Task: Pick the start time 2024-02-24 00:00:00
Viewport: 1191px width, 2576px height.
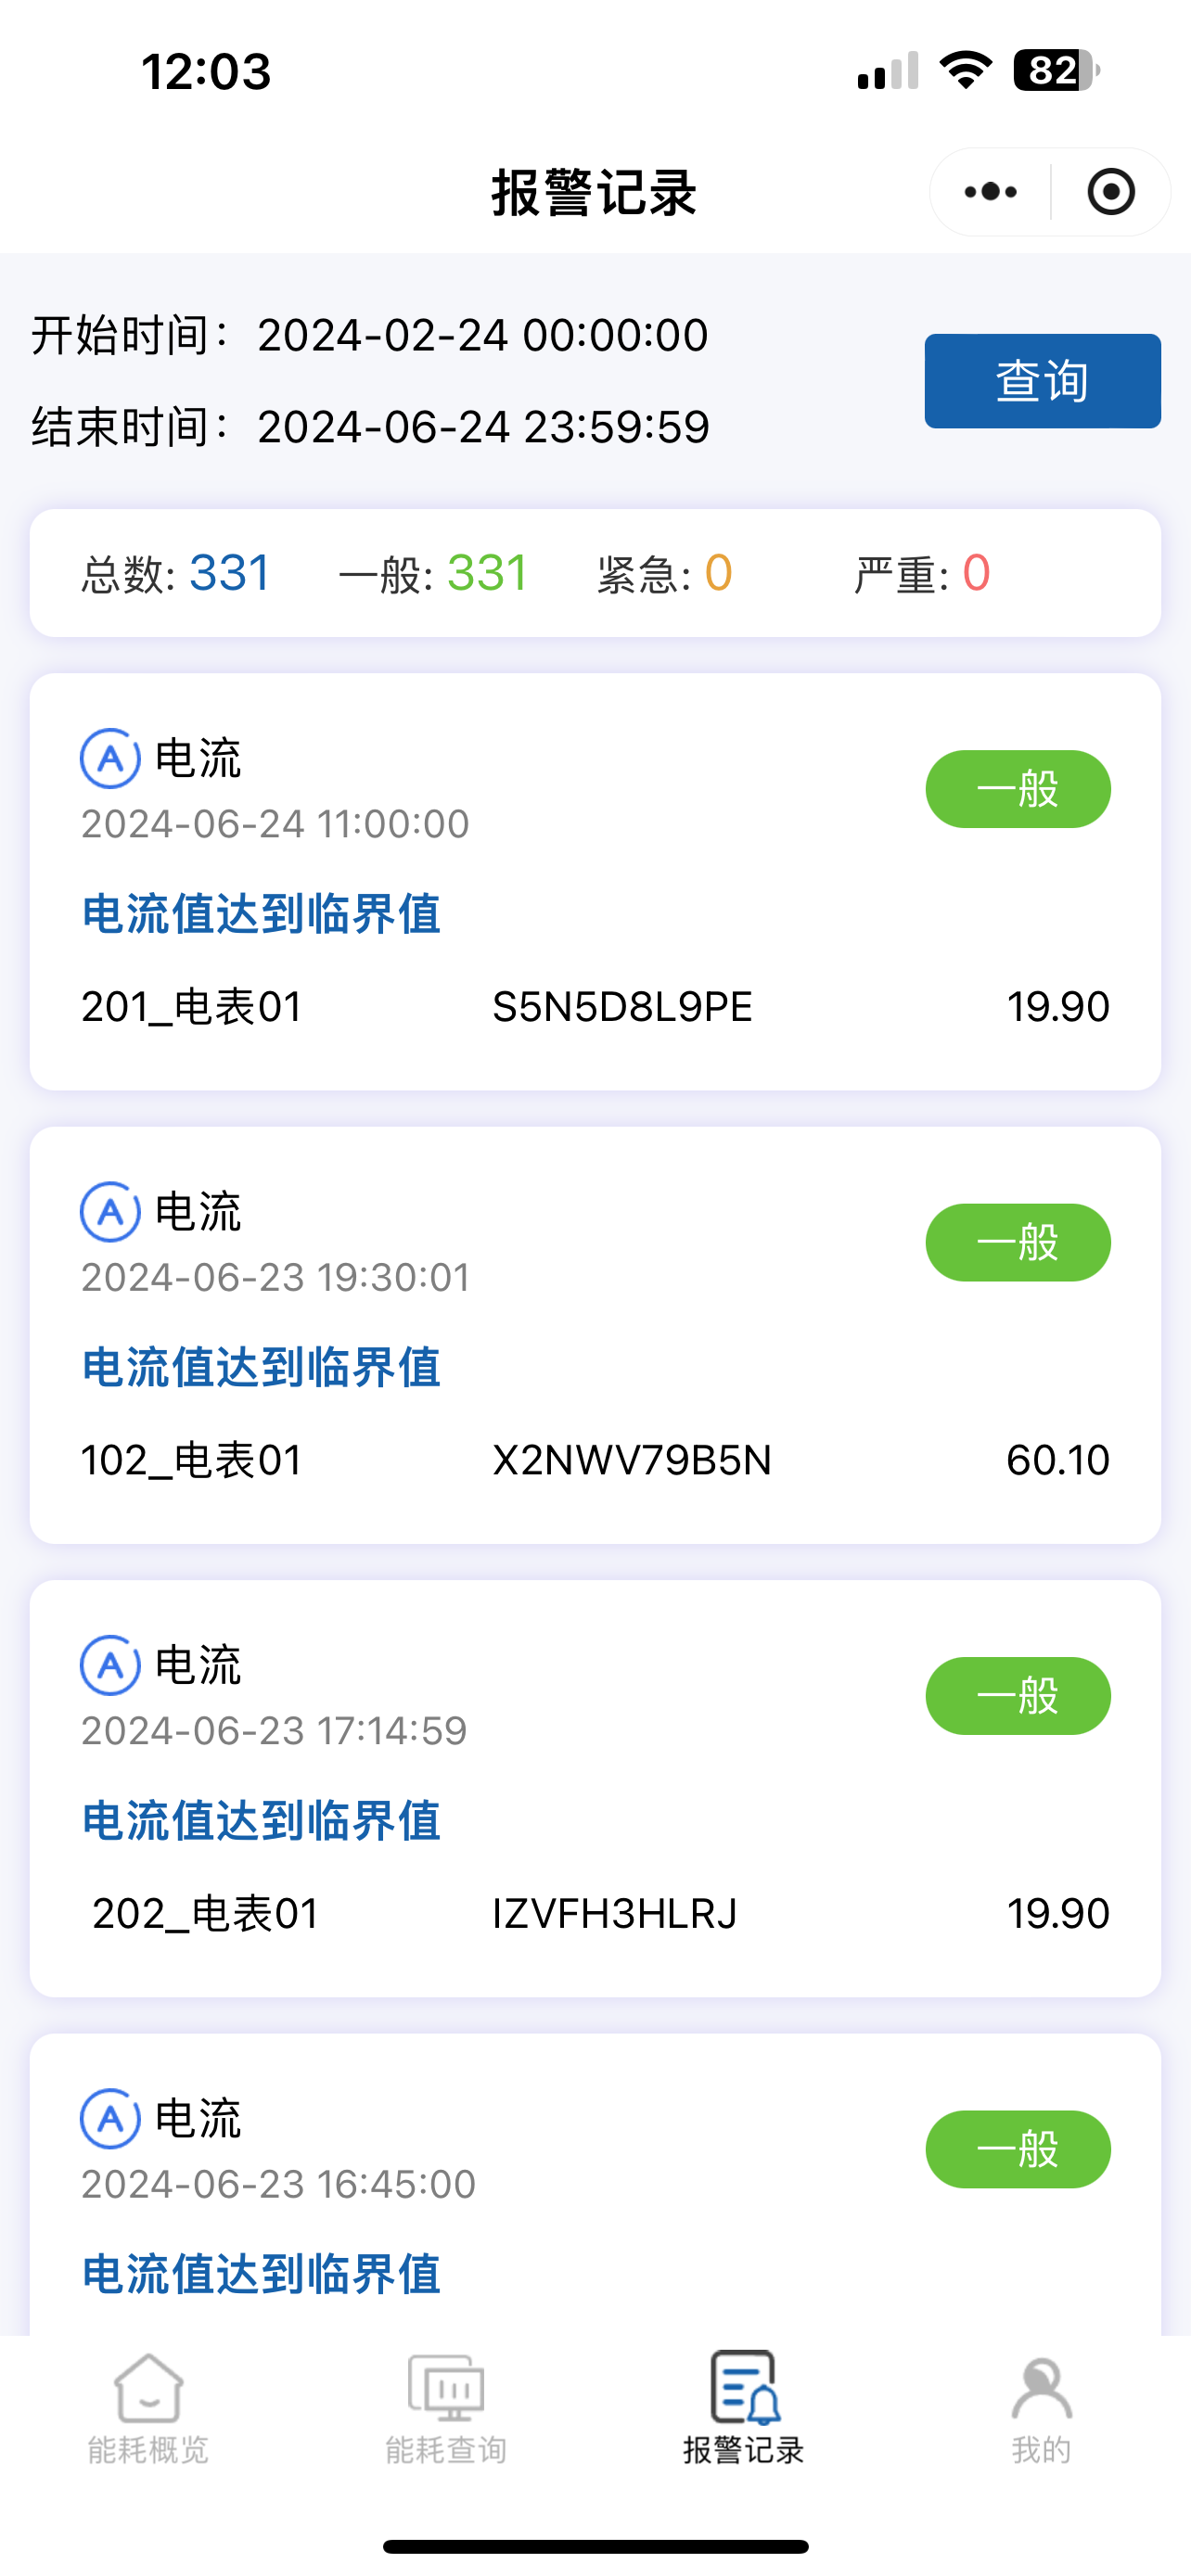Action: 482,335
